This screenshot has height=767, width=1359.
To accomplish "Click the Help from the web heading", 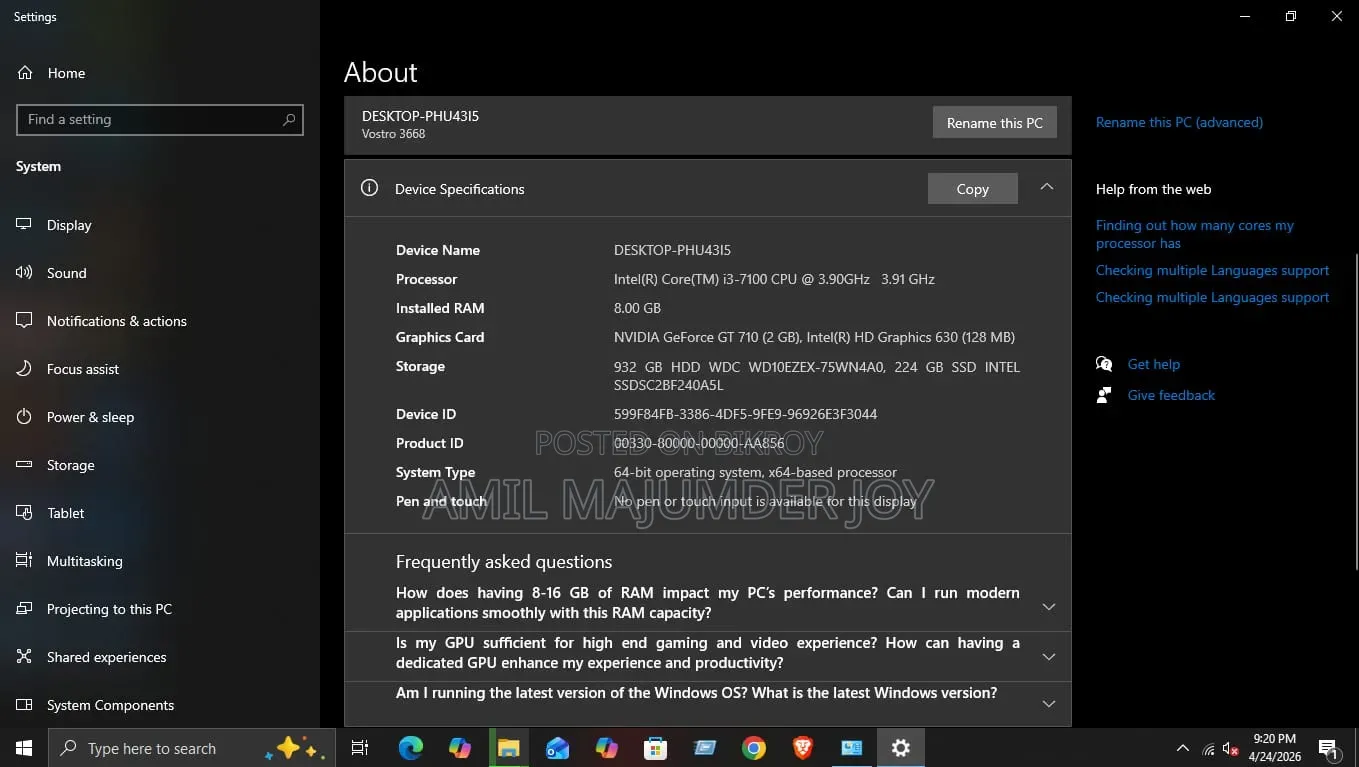I will pyautogui.click(x=1153, y=189).
